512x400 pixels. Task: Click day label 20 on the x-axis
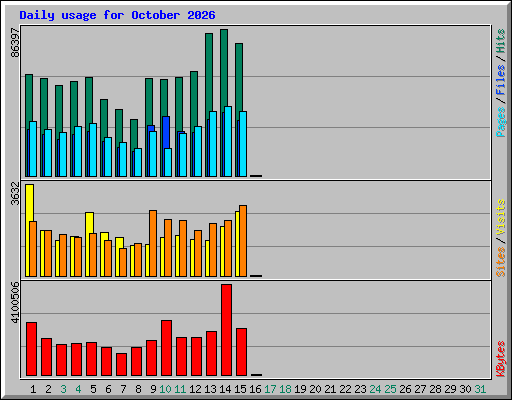[316, 389]
